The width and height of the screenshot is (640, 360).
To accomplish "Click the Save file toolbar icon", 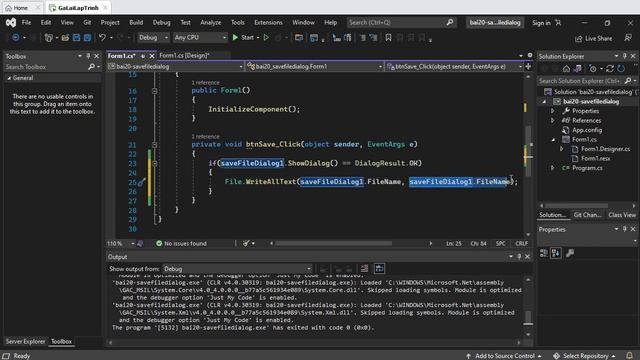I will point(76,38).
